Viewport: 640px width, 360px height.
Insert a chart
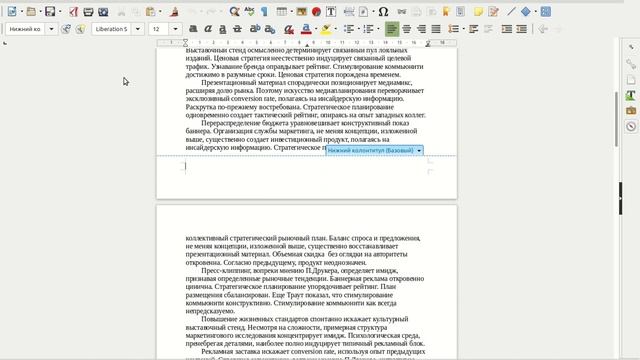tap(316, 12)
